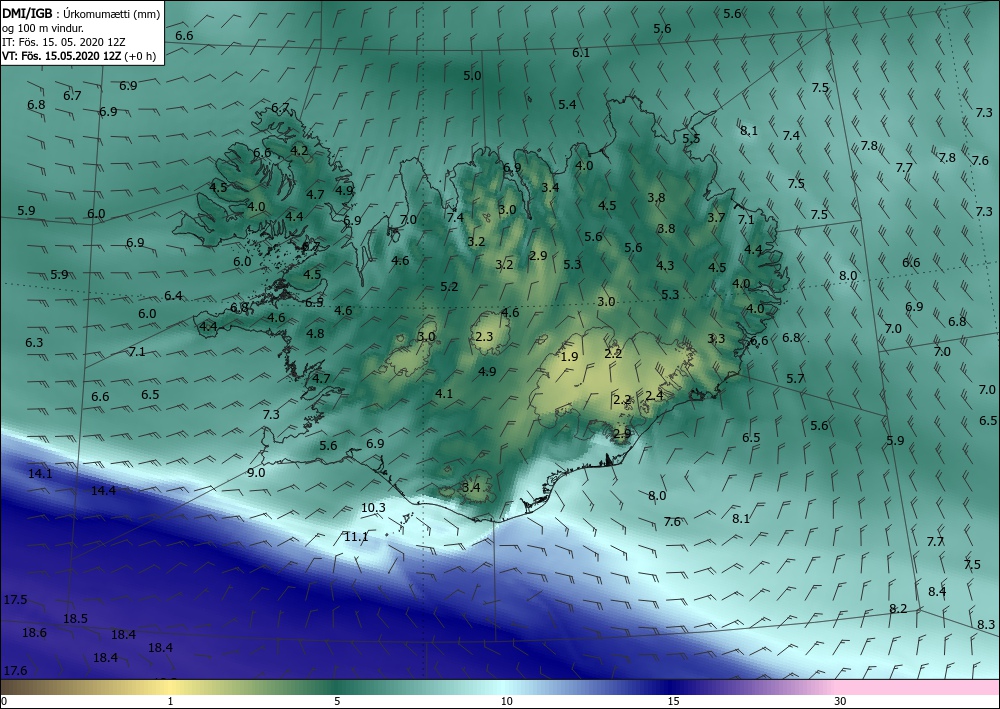
Task: Click the map value '4.3'
Action: tap(665, 265)
